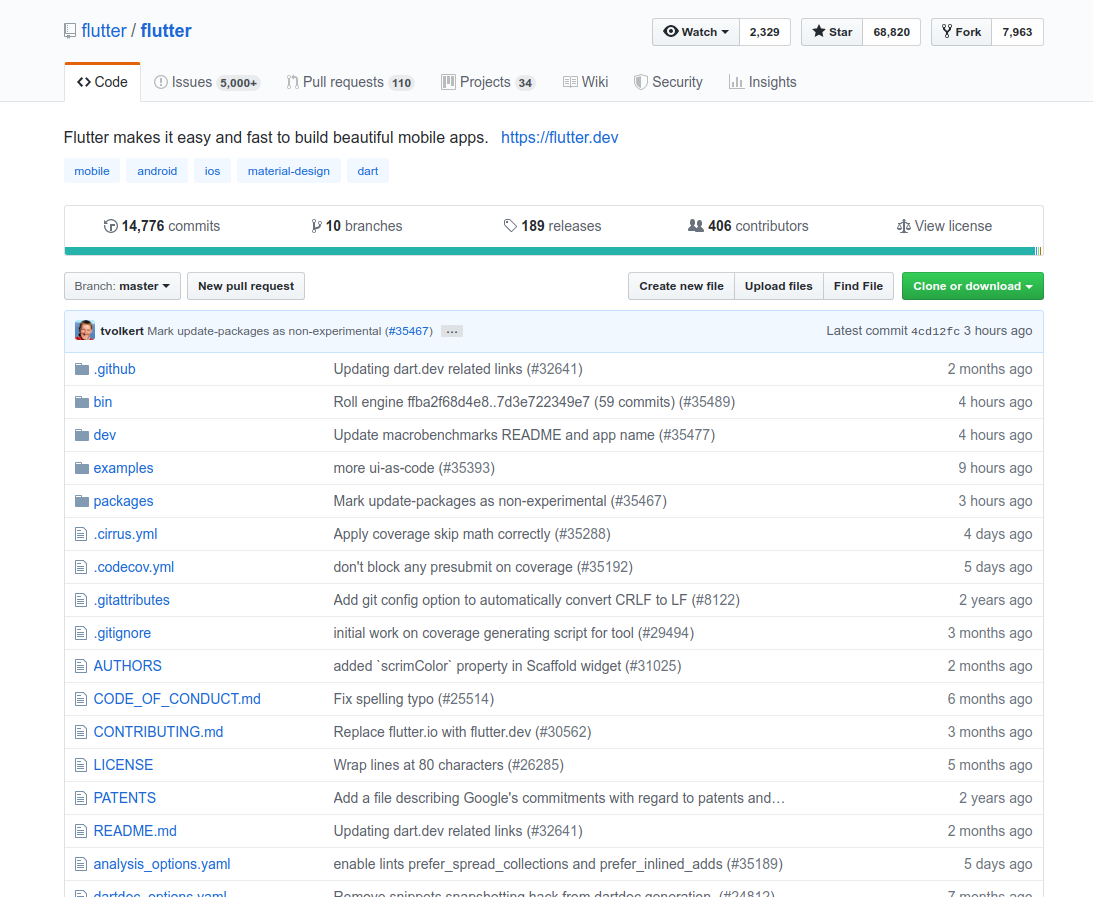Click the file icon beside CONTRIBUTING.md
Viewport: 1093px width, 897px height.
click(81, 732)
